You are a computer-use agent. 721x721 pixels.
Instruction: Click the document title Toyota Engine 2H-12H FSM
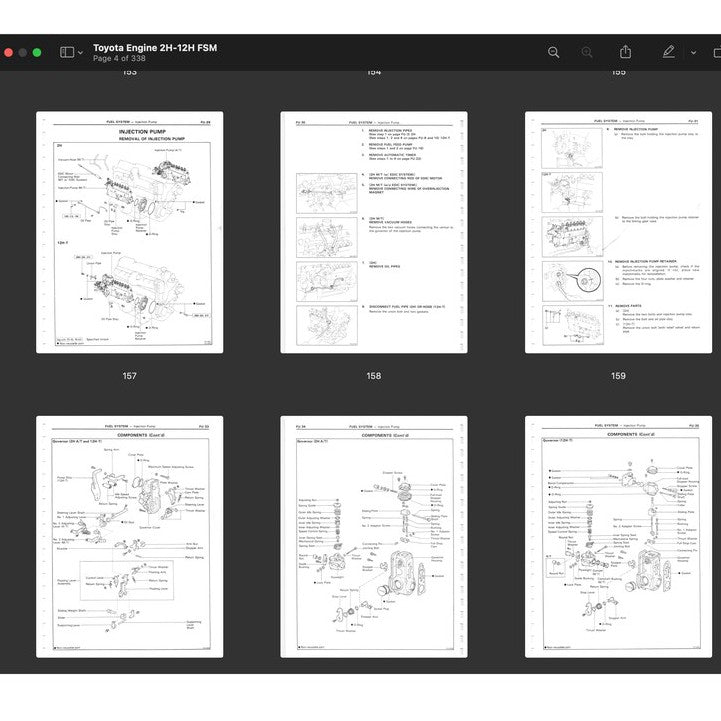pyautogui.click(x=155, y=47)
